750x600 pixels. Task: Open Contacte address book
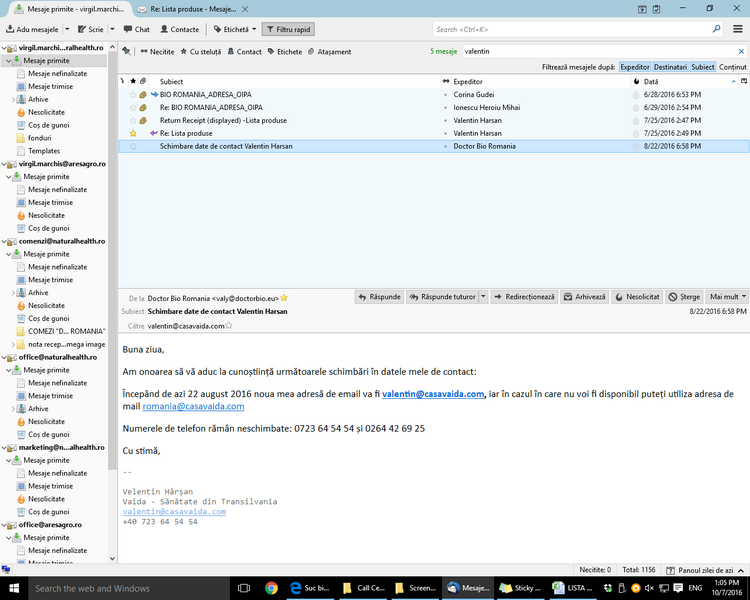tap(180, 29)
